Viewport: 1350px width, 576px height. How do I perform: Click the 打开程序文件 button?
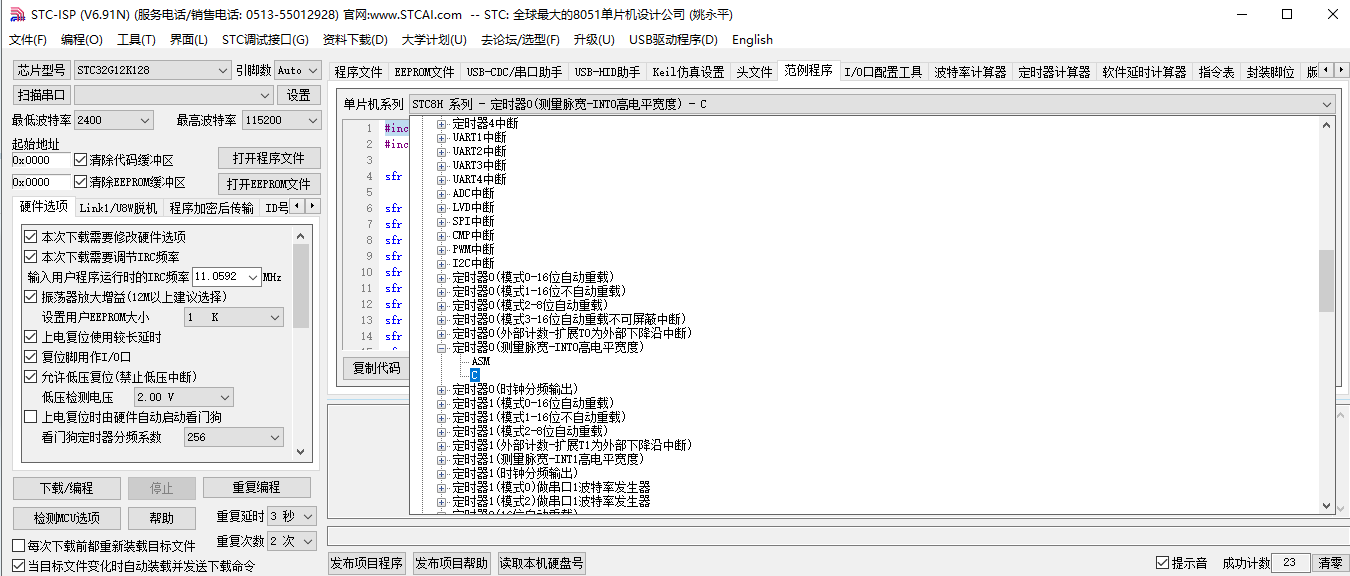[269, 158]
